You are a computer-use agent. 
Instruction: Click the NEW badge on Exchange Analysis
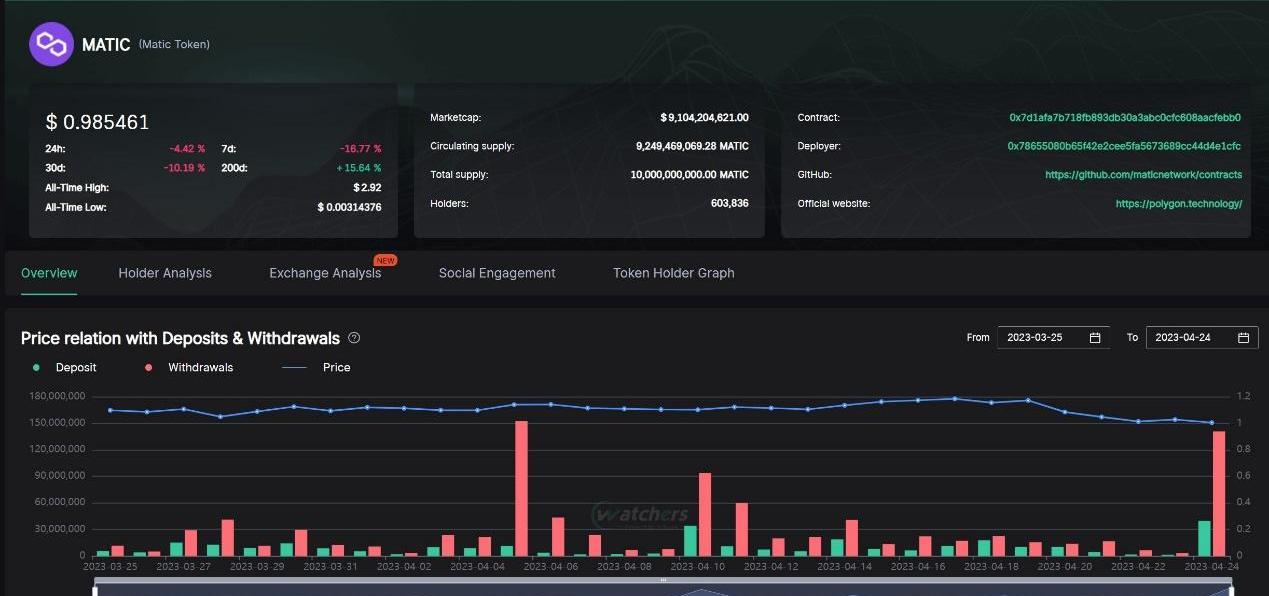[x=385, y=261]
